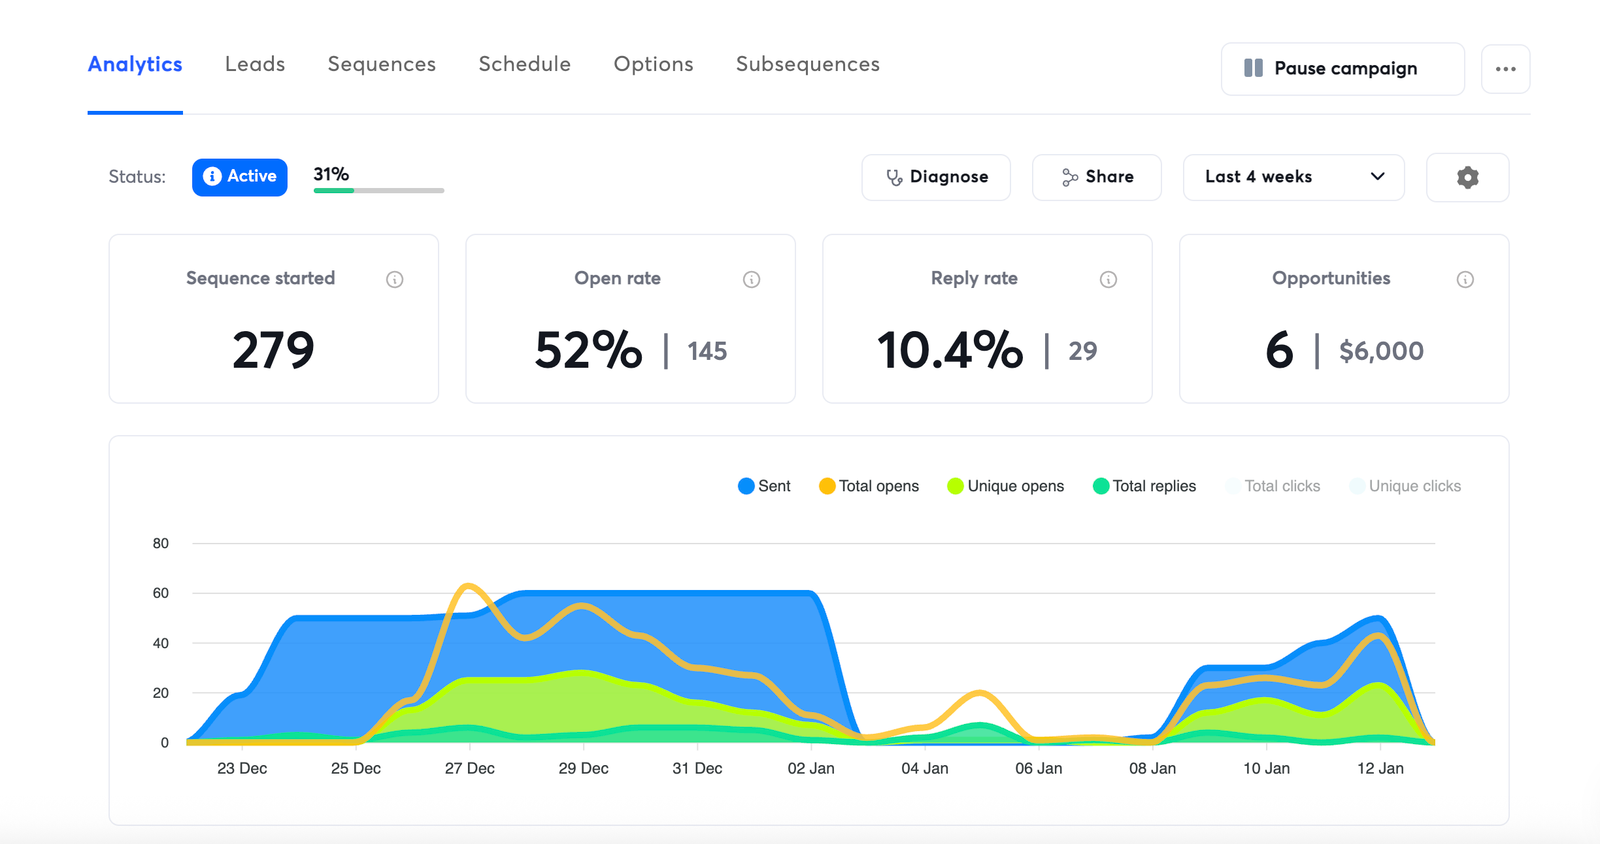Open the three-dots more options menu

pos(1505,69)
